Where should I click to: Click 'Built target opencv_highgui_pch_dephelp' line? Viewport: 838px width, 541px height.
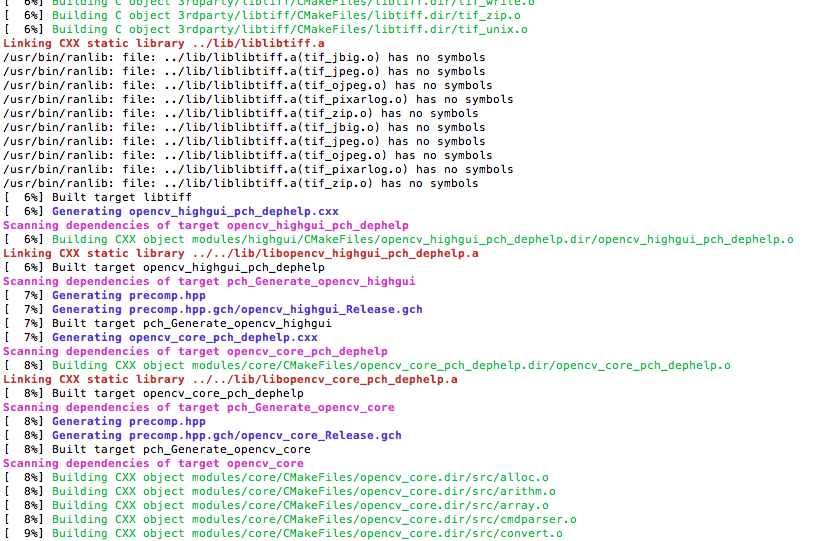[x=164, y=267]
